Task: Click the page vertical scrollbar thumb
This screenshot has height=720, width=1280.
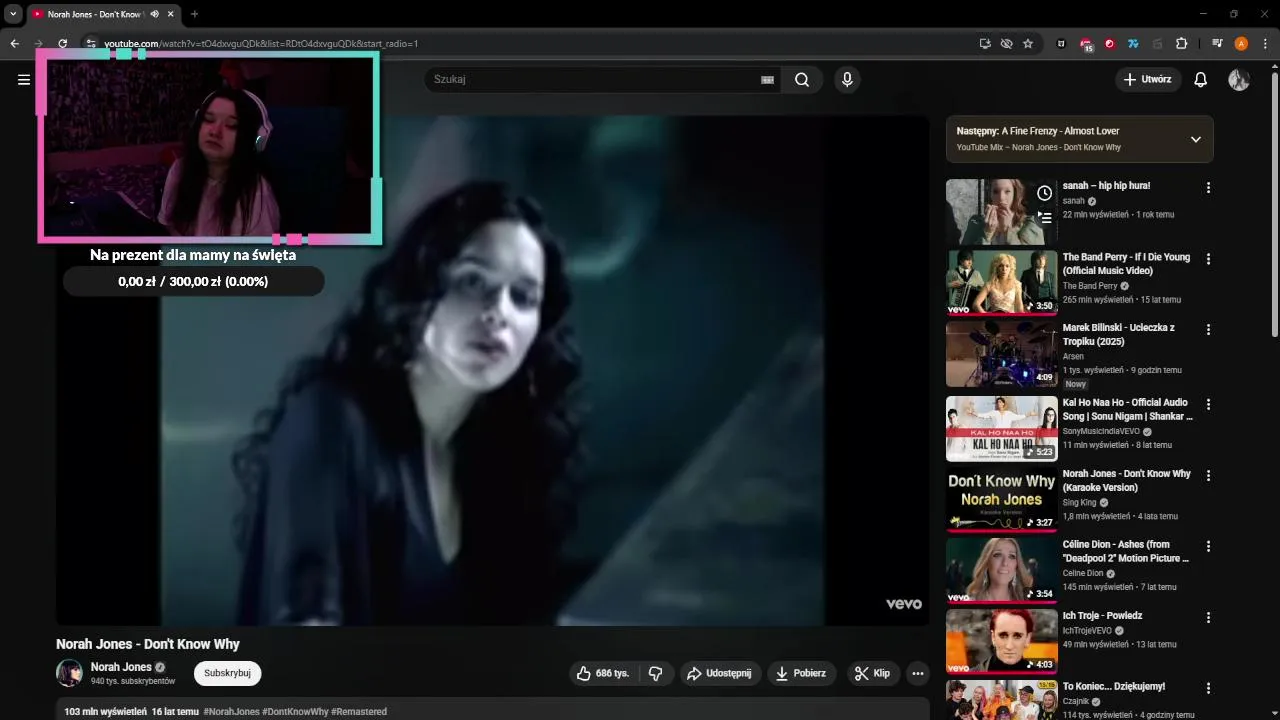Action: point(1274,205)
